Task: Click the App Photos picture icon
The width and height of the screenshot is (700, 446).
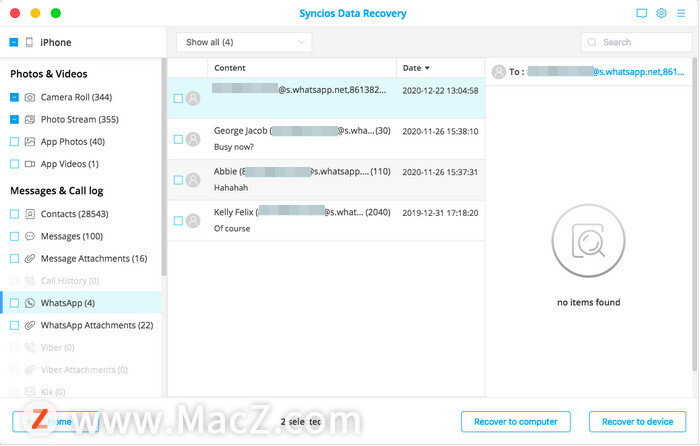Action: pos(30,142)
